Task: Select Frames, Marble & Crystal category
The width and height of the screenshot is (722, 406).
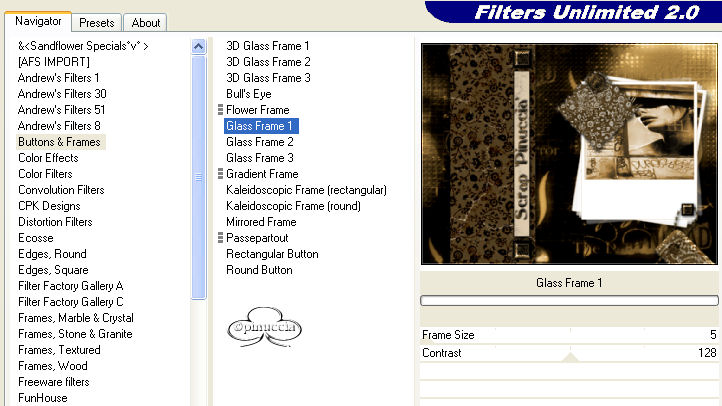Action: pos(76,318)
